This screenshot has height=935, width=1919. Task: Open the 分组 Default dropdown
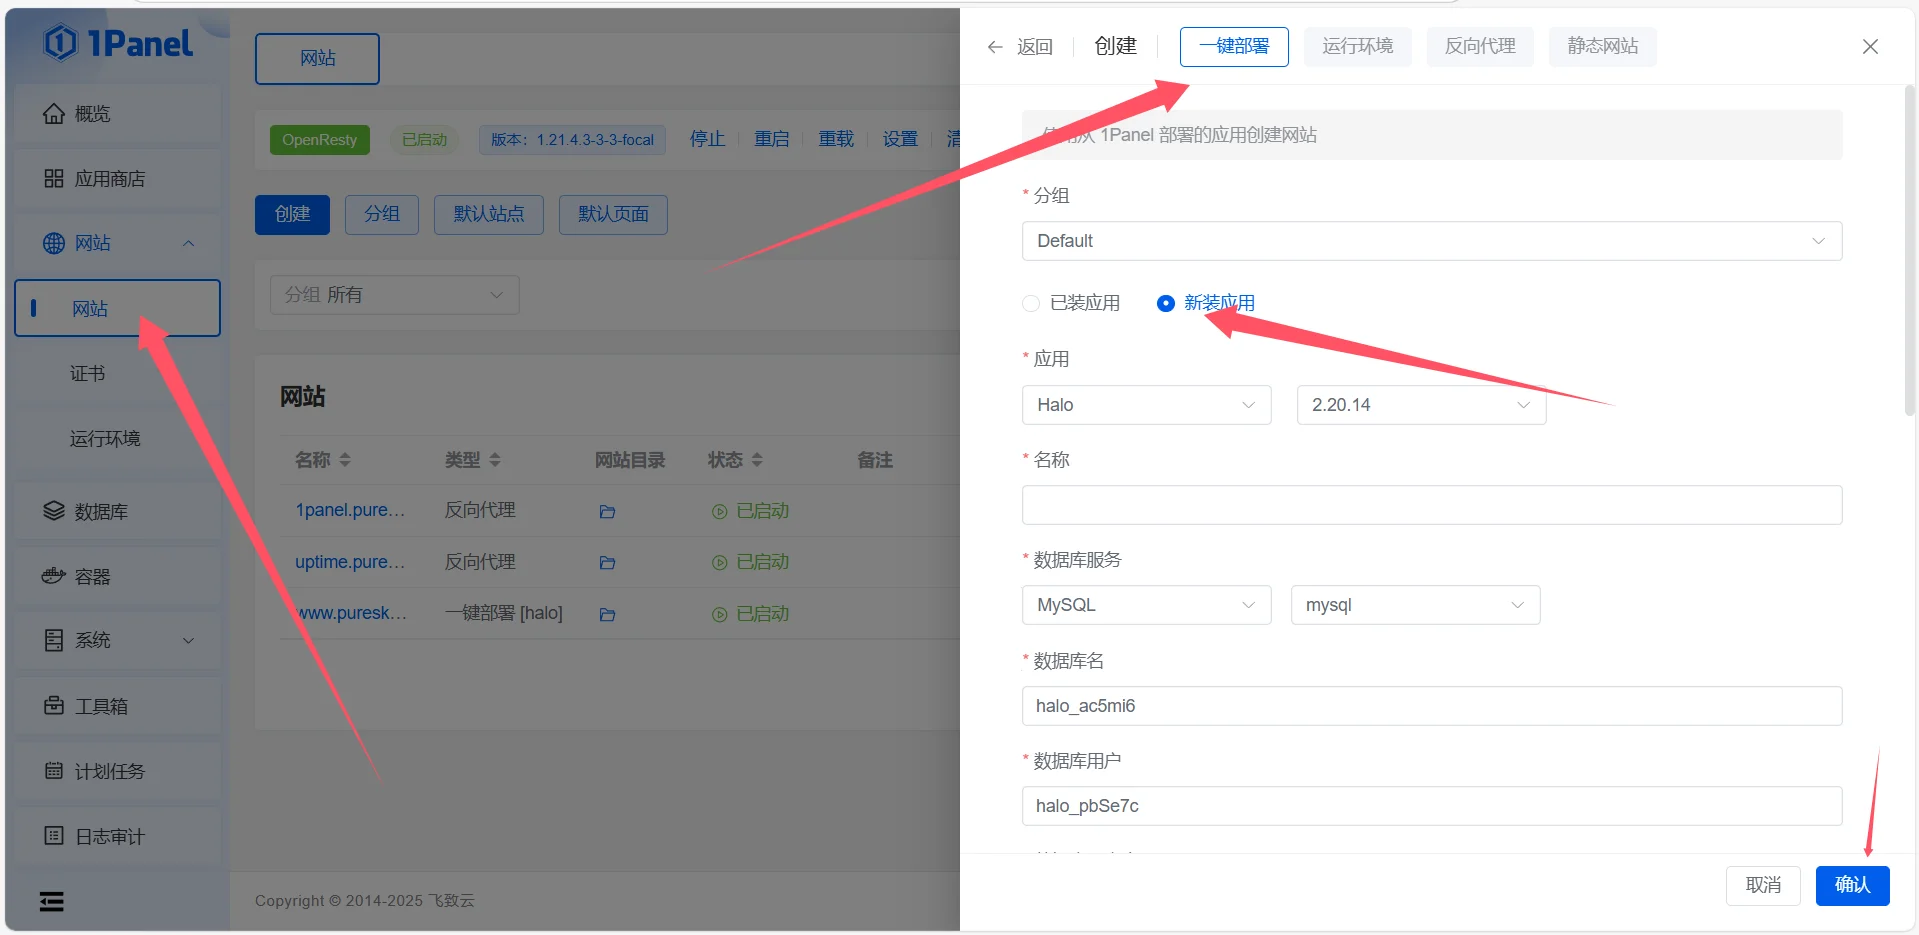[x=1432, y=241]
